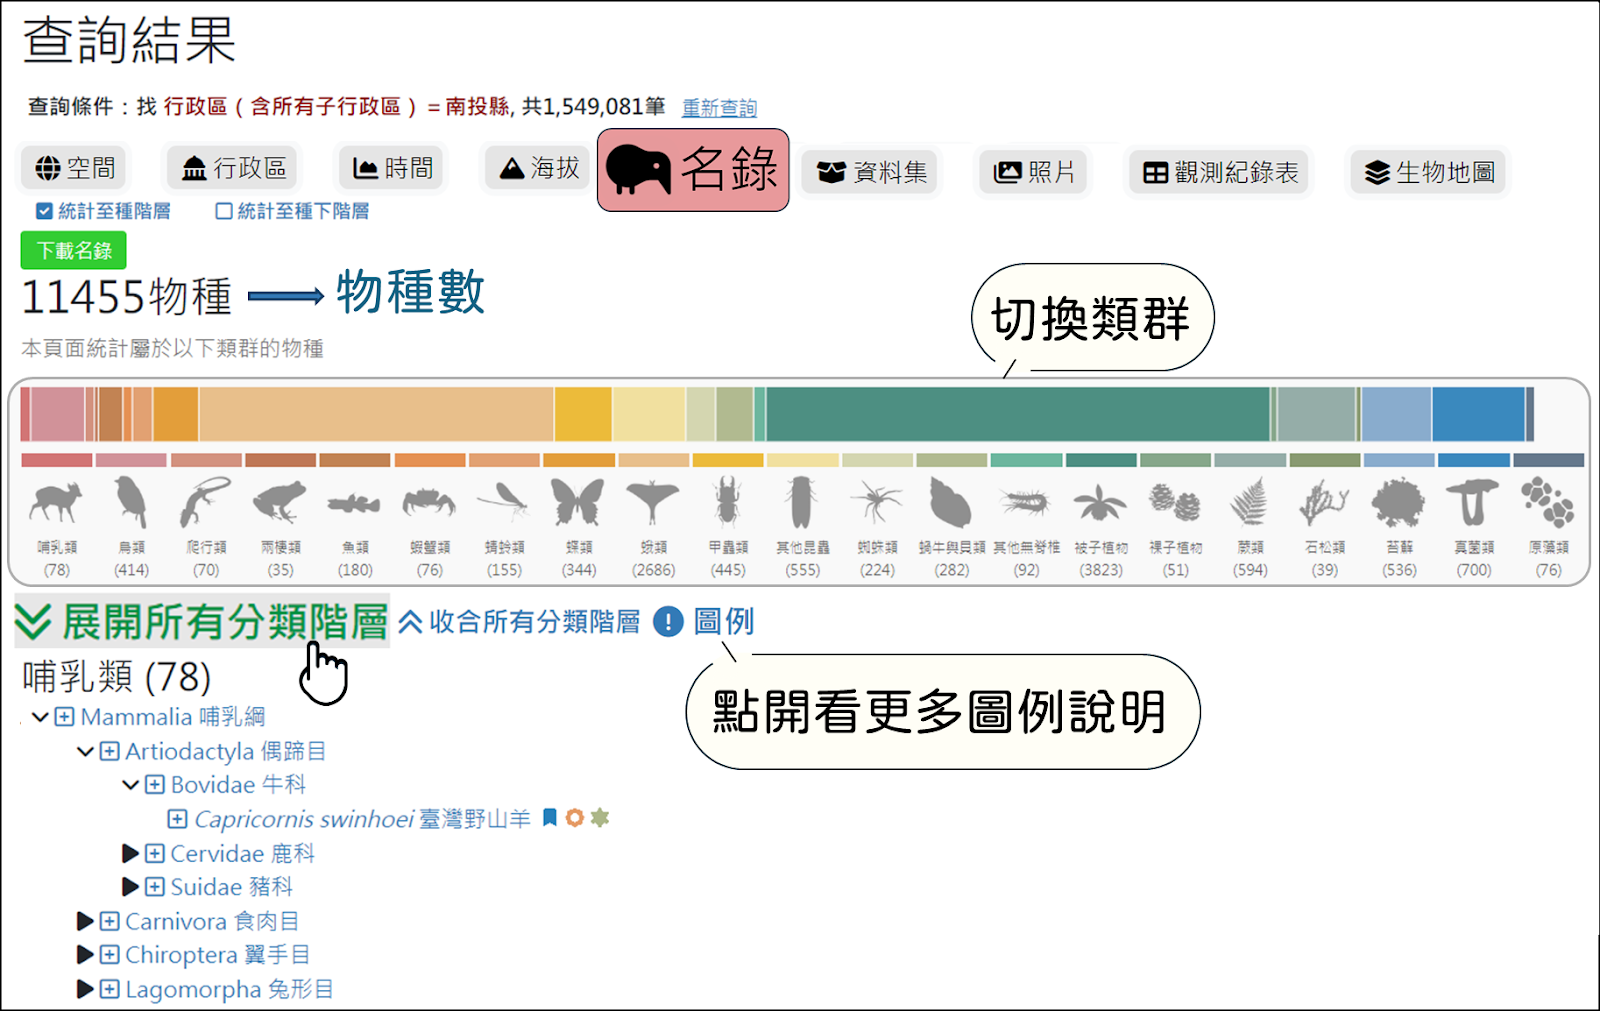Image resolution: width=1600 pixels, height=1011 pixels.
Task: Click the 被子植物 angiosperm group icon
Action: pyautogui.click(x=1100, y=505)
